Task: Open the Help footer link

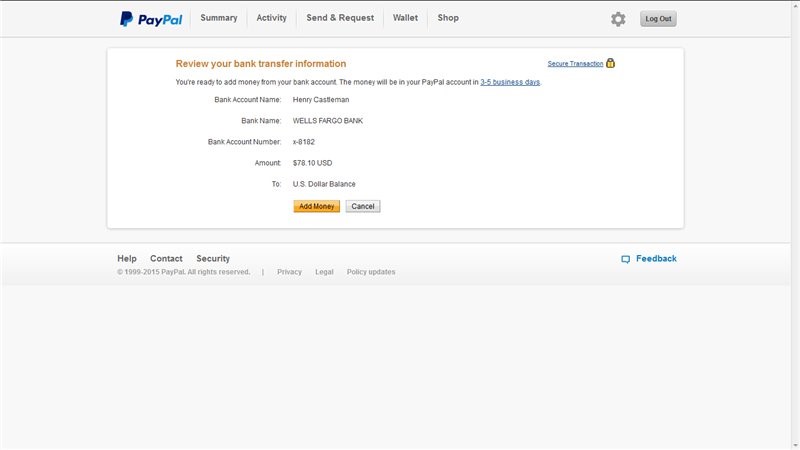Action: (127, 259)
